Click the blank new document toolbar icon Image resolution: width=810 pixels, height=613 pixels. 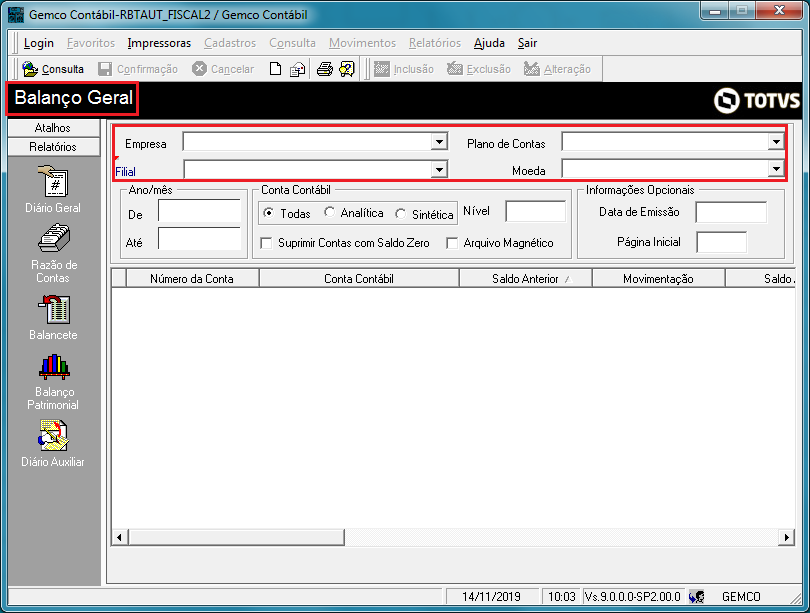click(275, 69)
